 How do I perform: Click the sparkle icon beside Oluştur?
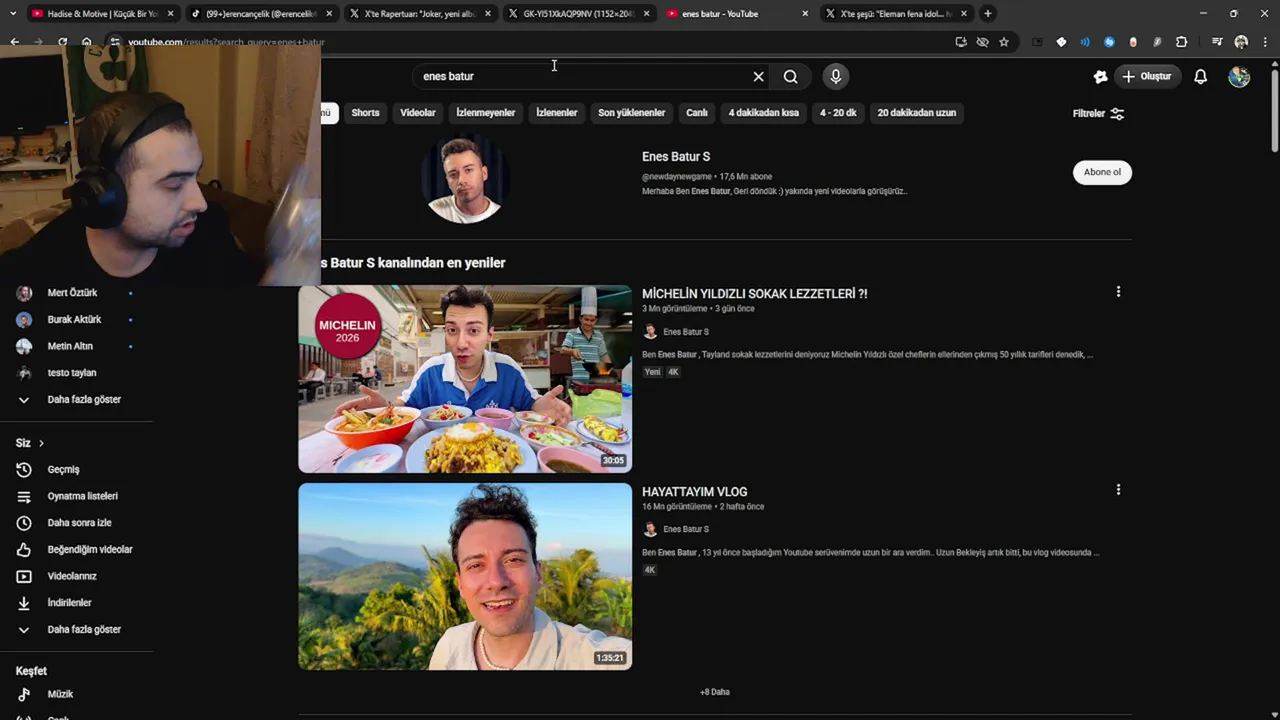coord(1100,76)
